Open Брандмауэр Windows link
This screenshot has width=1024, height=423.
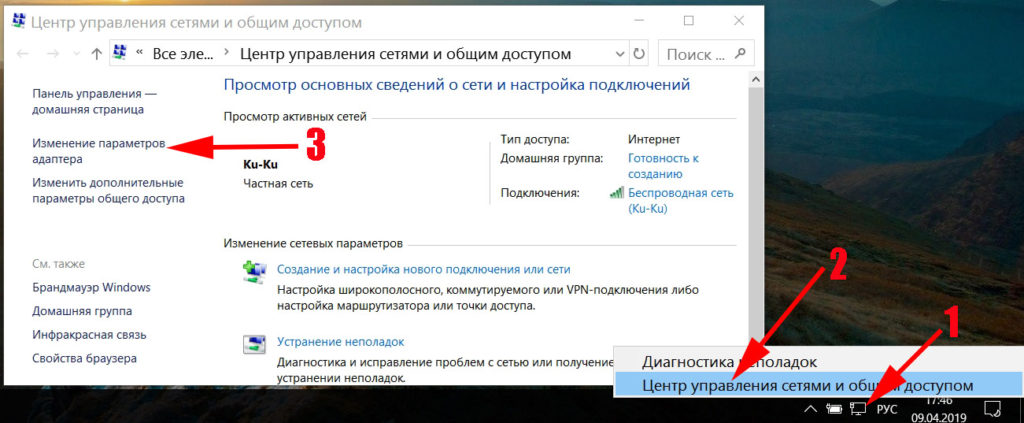(x=91, y=287)
